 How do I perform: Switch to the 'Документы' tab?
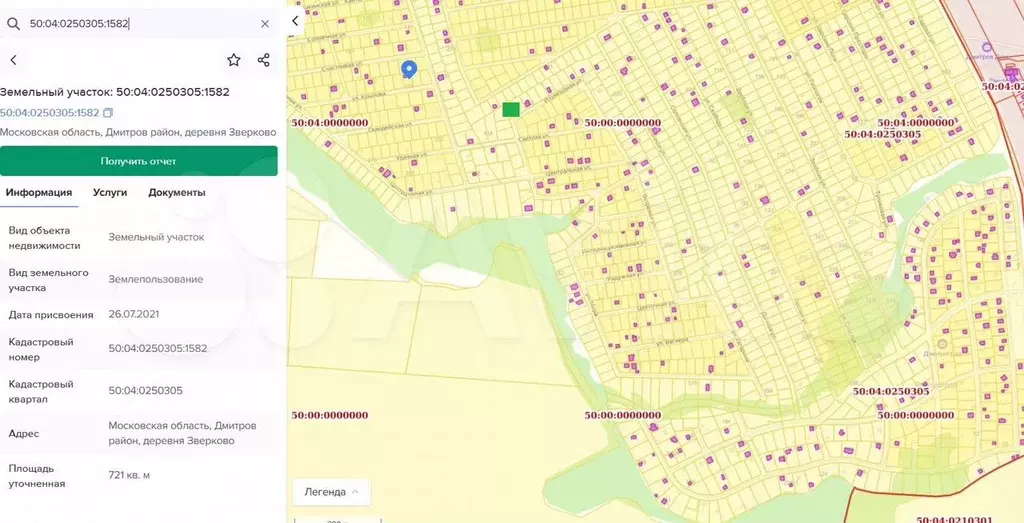pos(177,193)
